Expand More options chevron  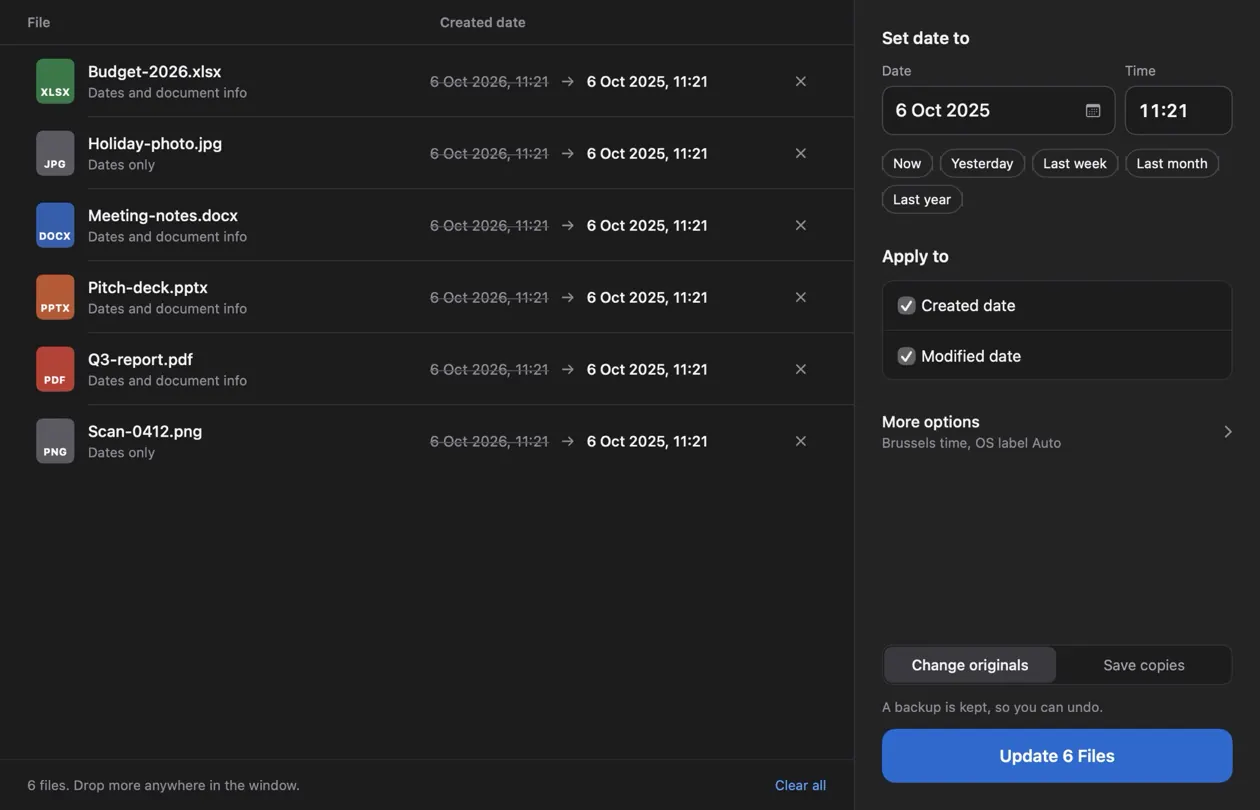(x=1228, y=432)
